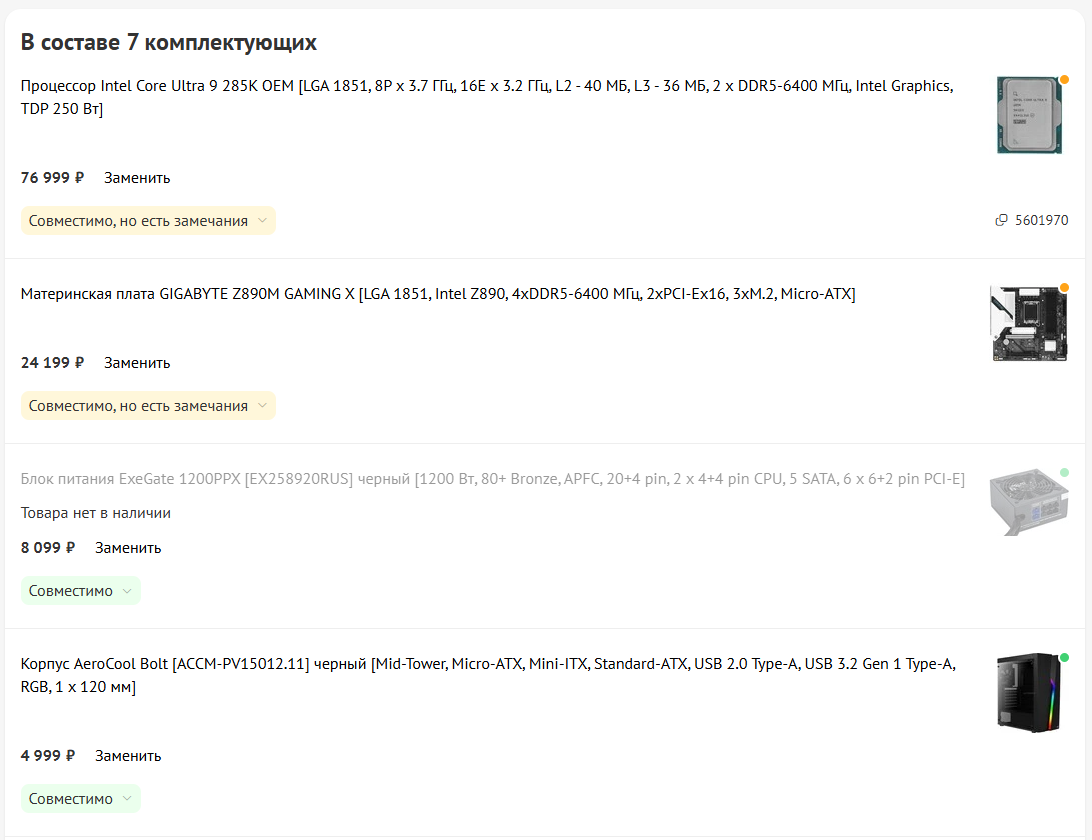Replace the AeroCool Bolt case
The height and width of the screenshot is (840, 1092).
coord(128,756)
